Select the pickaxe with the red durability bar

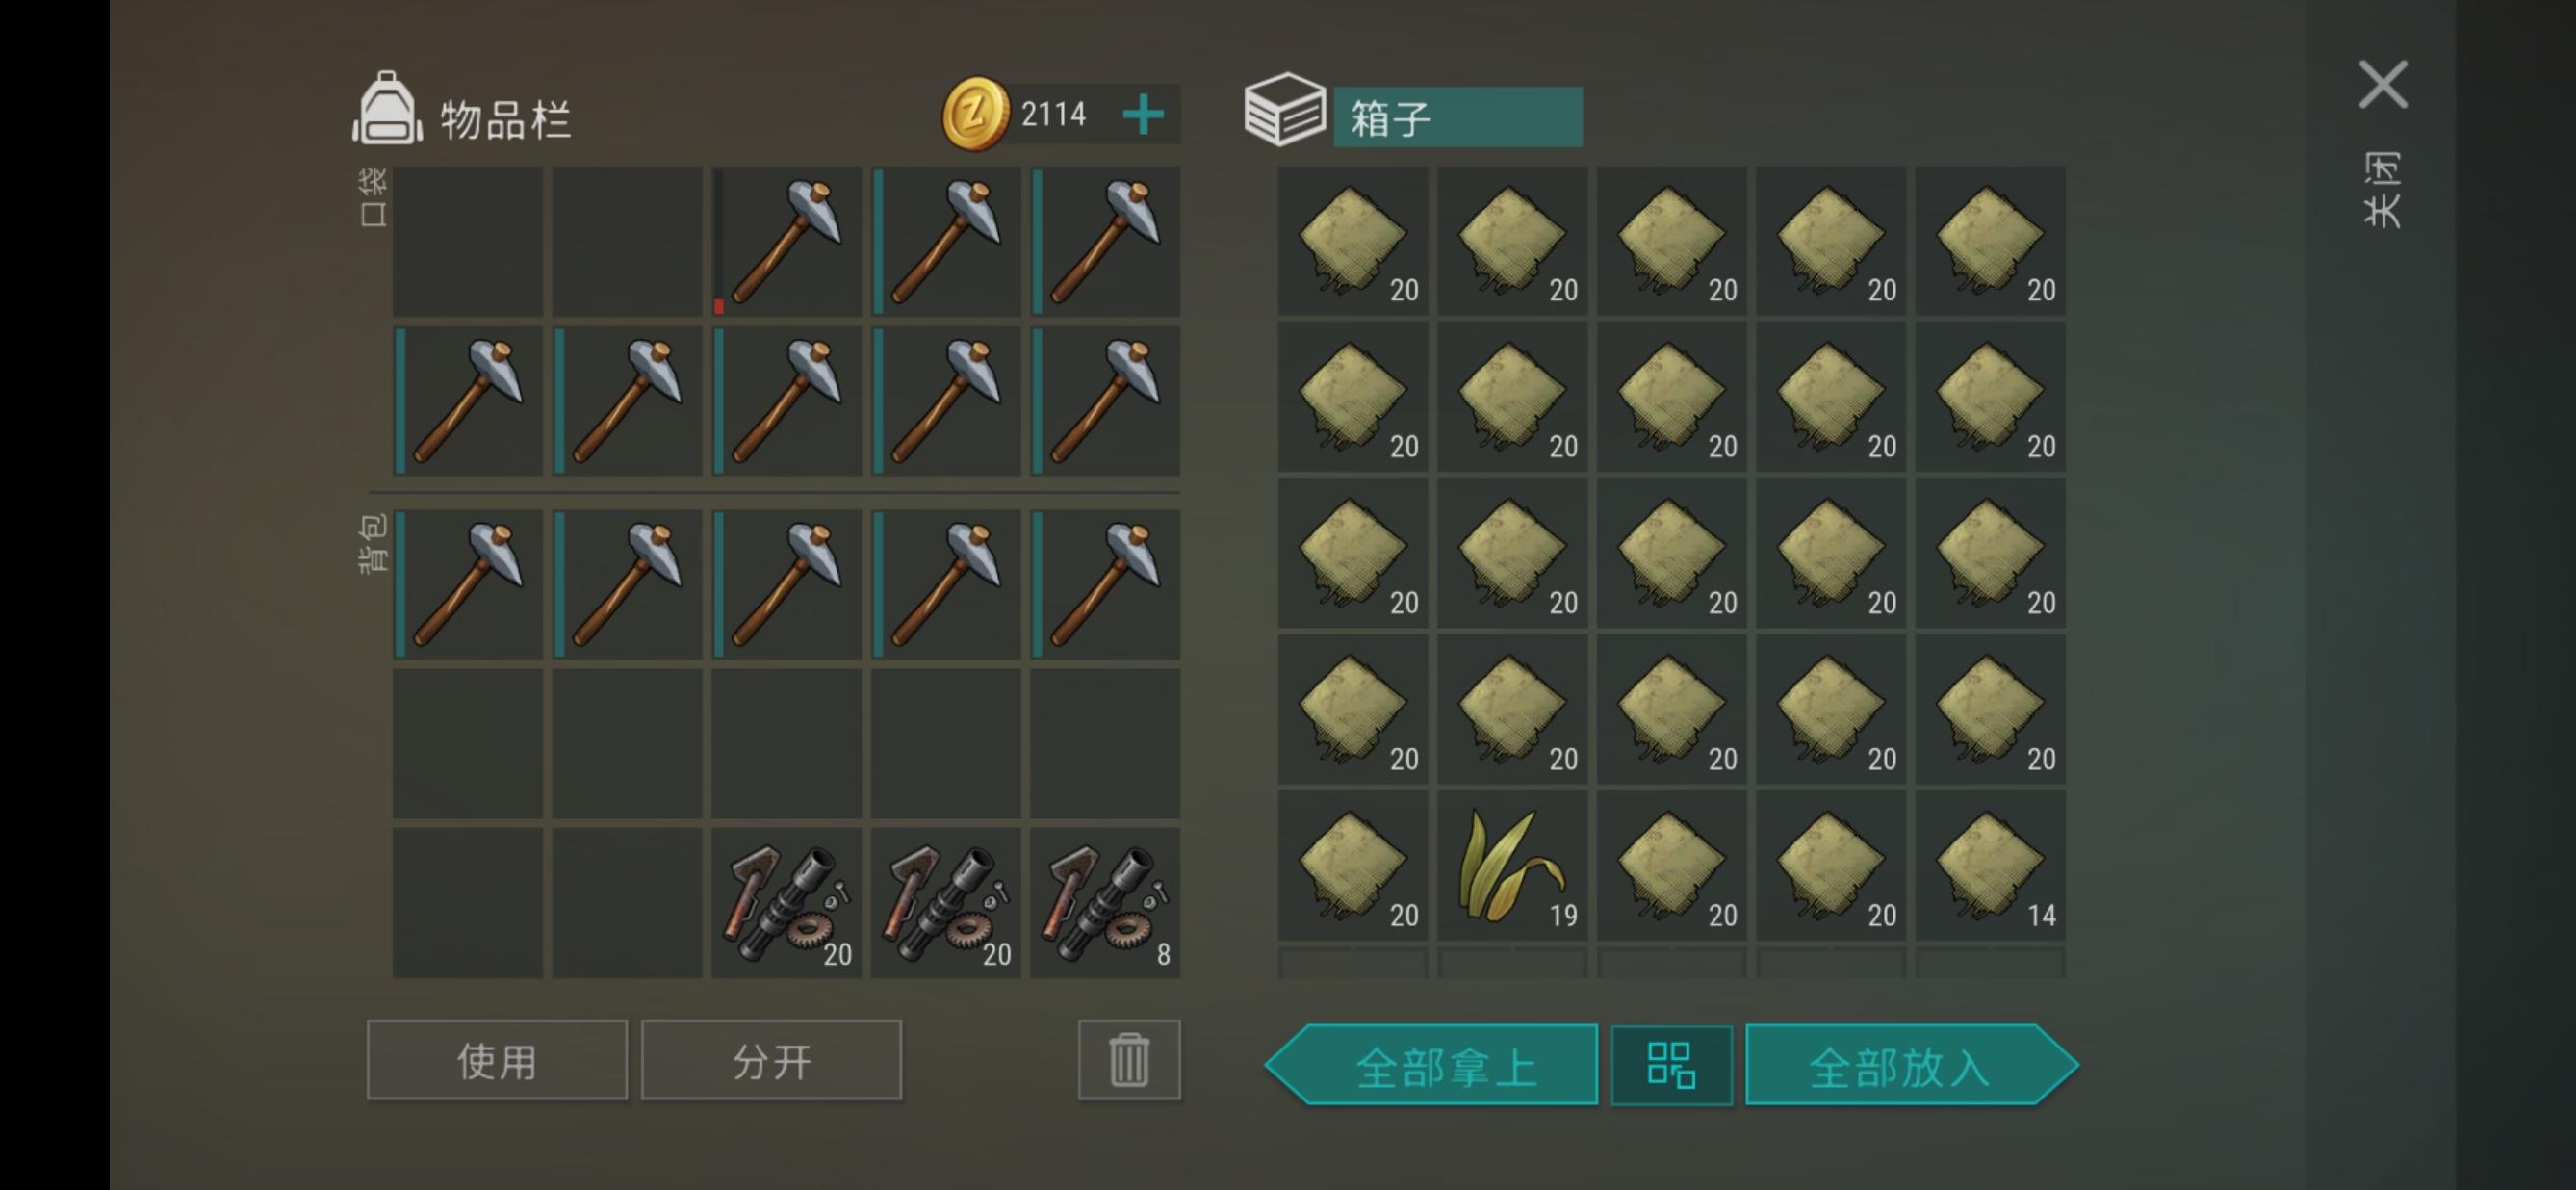[786, 242]
